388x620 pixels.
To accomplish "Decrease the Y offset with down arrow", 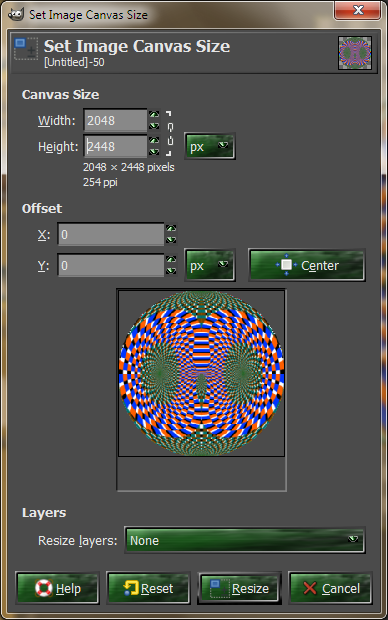I will click(171, 271).
